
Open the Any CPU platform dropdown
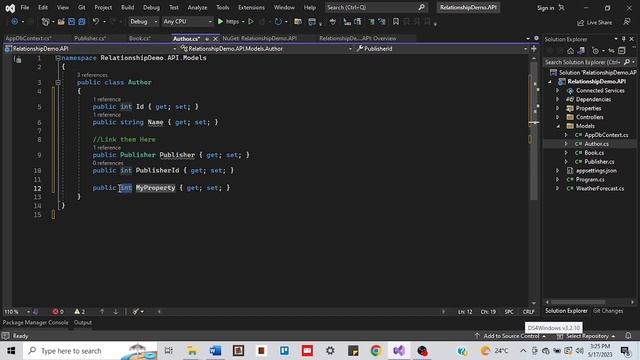pyautogui.click(x=187, y=22)
